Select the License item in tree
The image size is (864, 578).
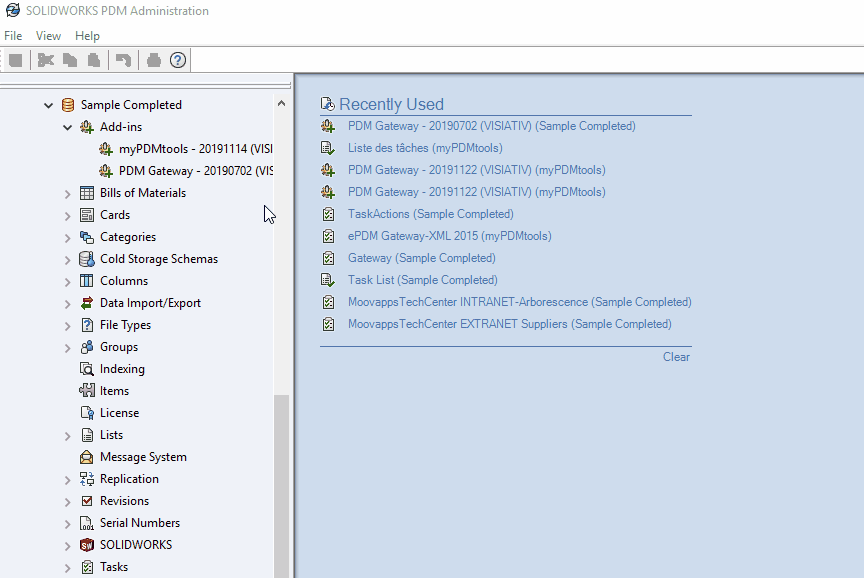119,413
